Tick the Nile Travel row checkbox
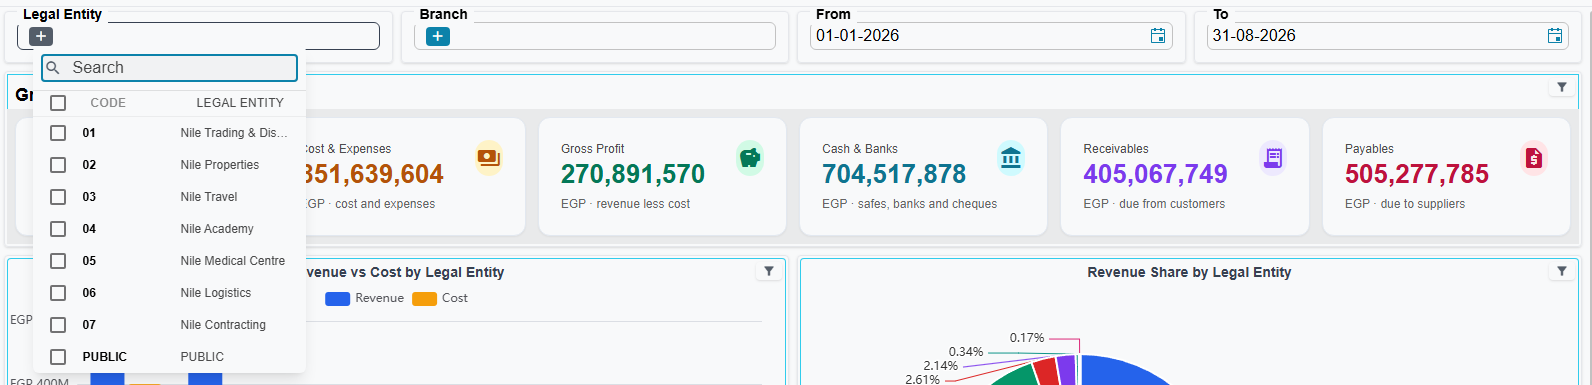 [58, 197]
